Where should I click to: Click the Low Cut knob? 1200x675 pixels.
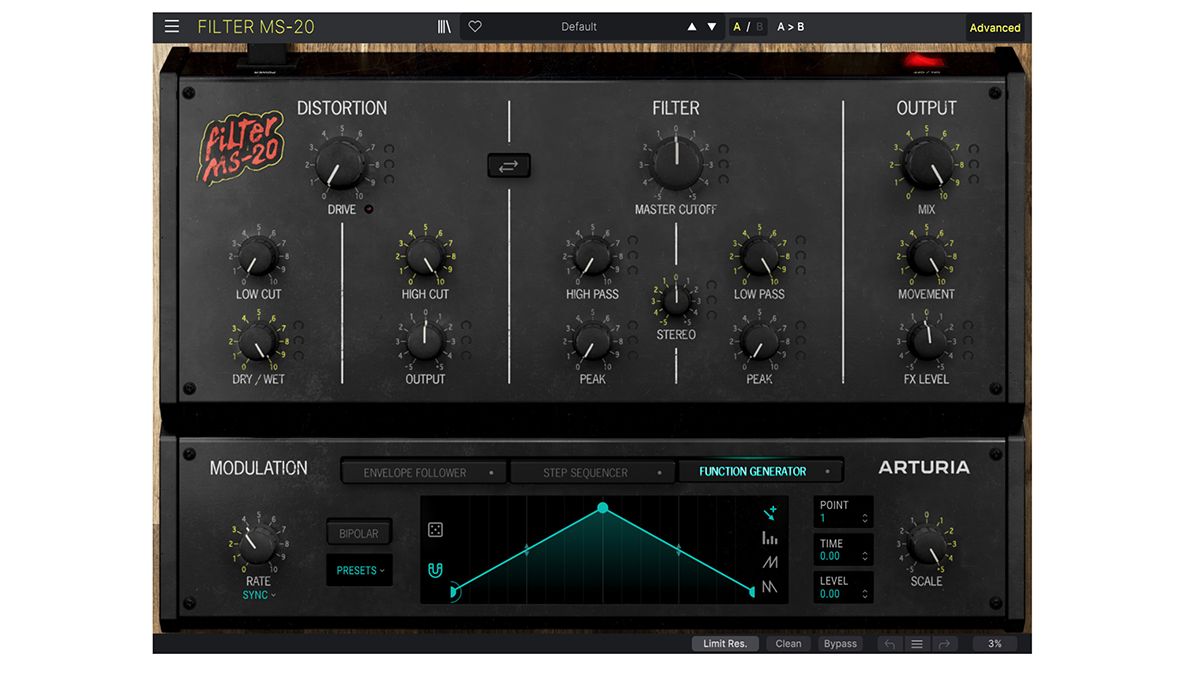[258, 256]
